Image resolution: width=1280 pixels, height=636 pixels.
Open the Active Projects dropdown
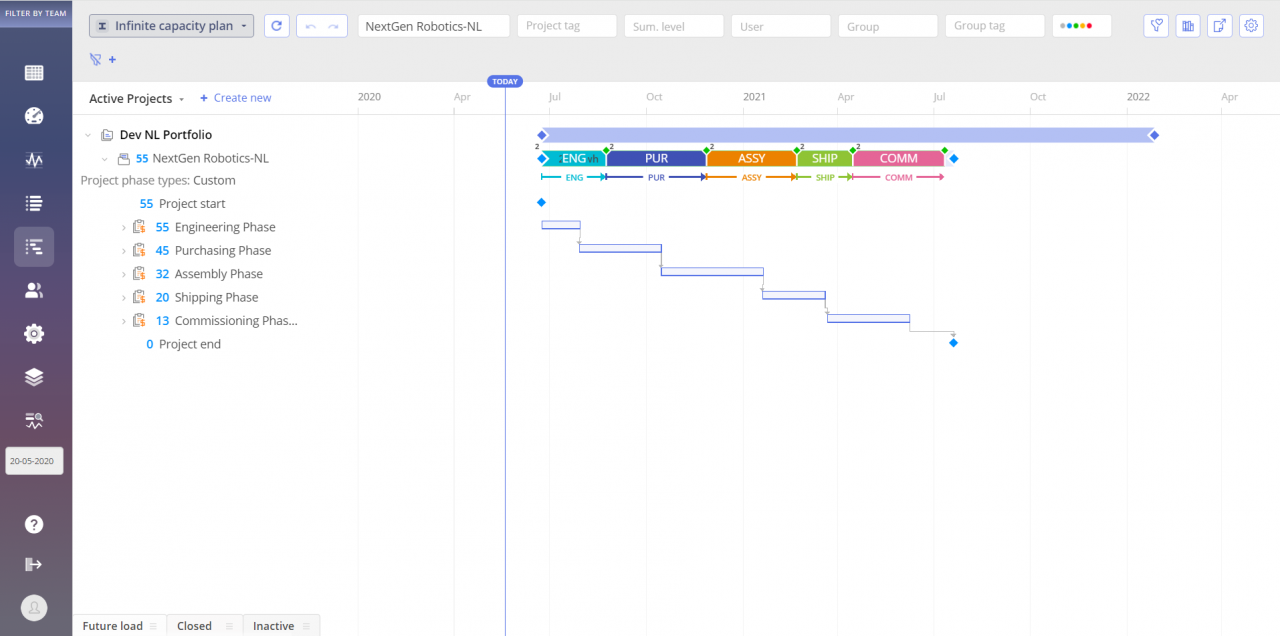136,98
